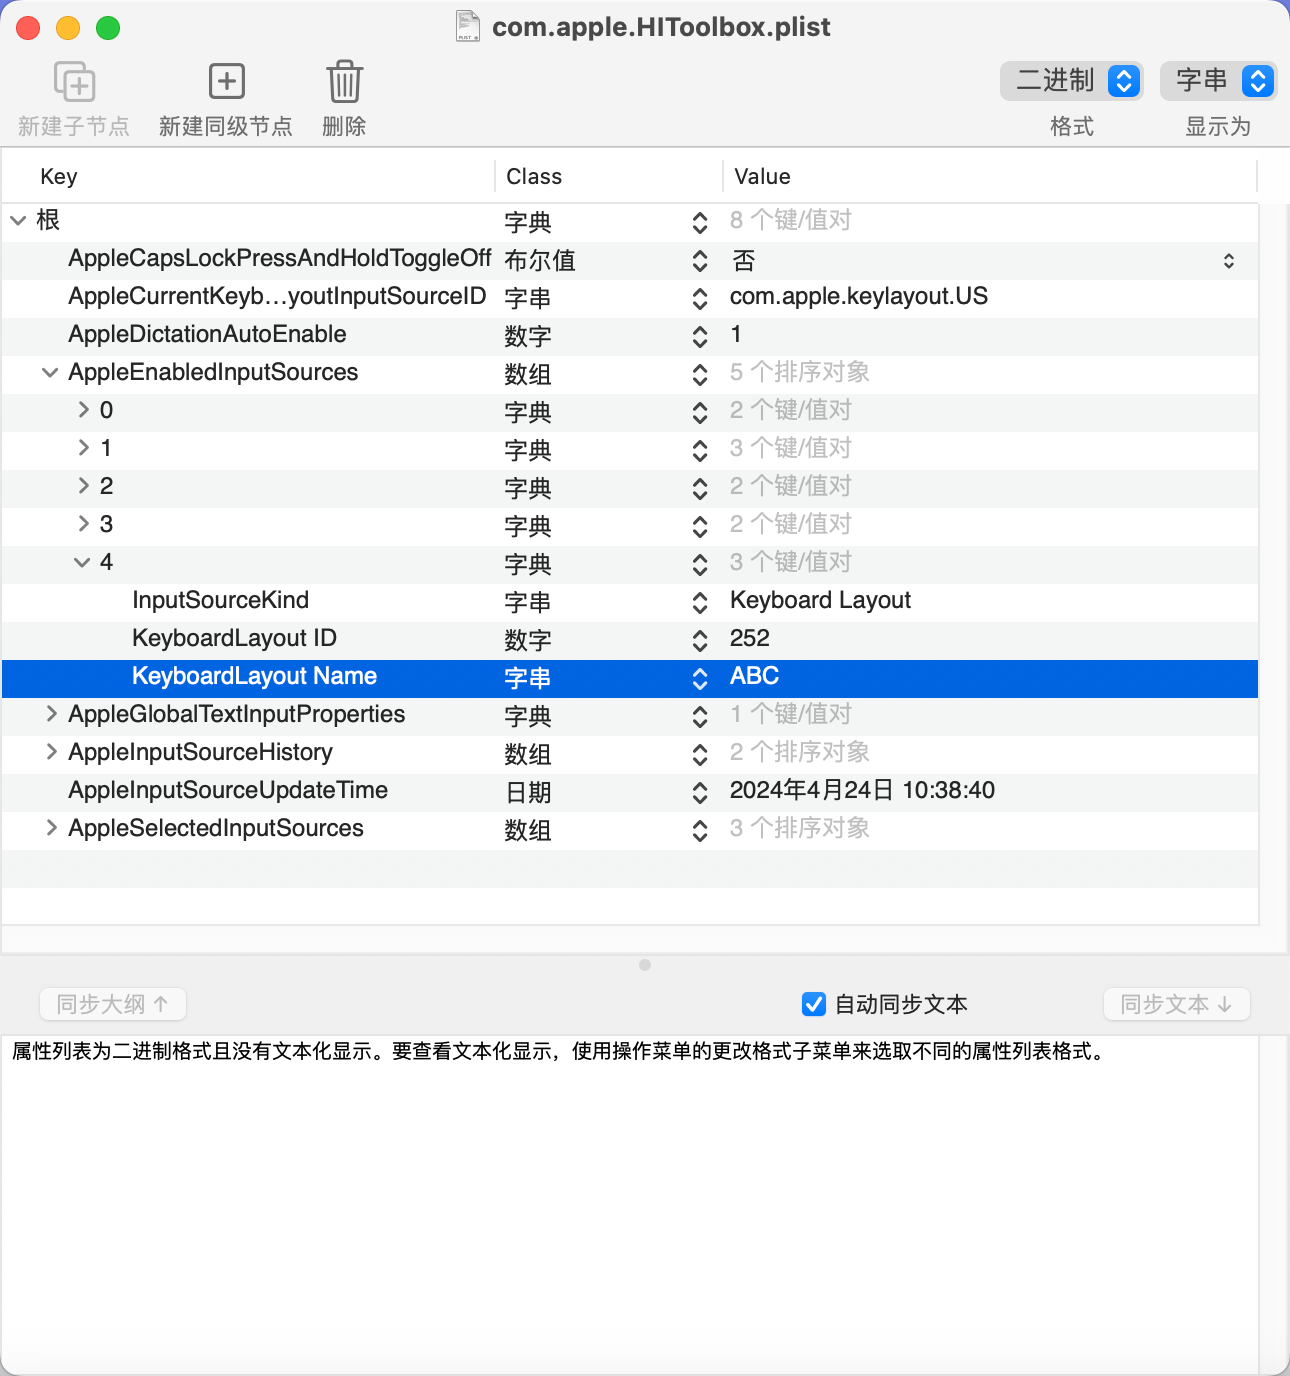Viewport: 1290px width, 1376px height.
Task: Click the 同步文本 button
Action: pyautogui.click(x=1177, y=1004)
